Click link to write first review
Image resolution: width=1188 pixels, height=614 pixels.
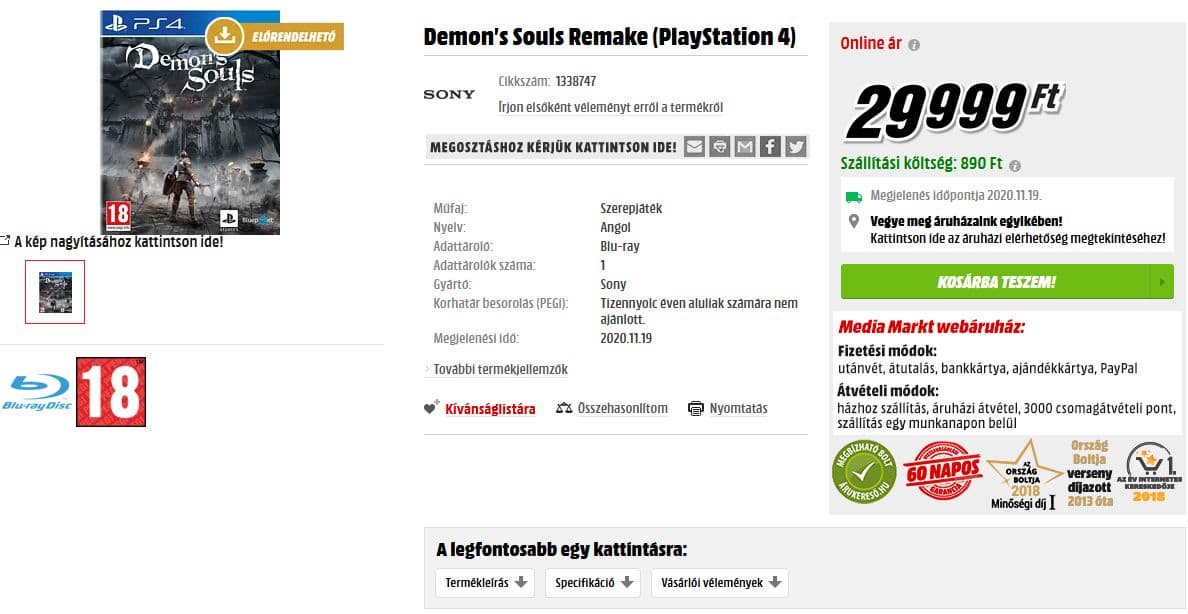coord(610,107)
